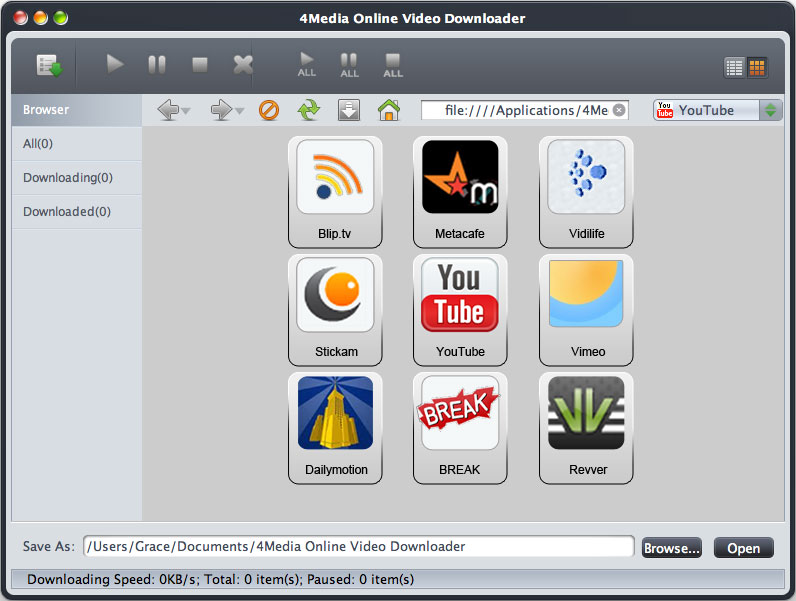Clear the address bar with the x button

point(619,110)
